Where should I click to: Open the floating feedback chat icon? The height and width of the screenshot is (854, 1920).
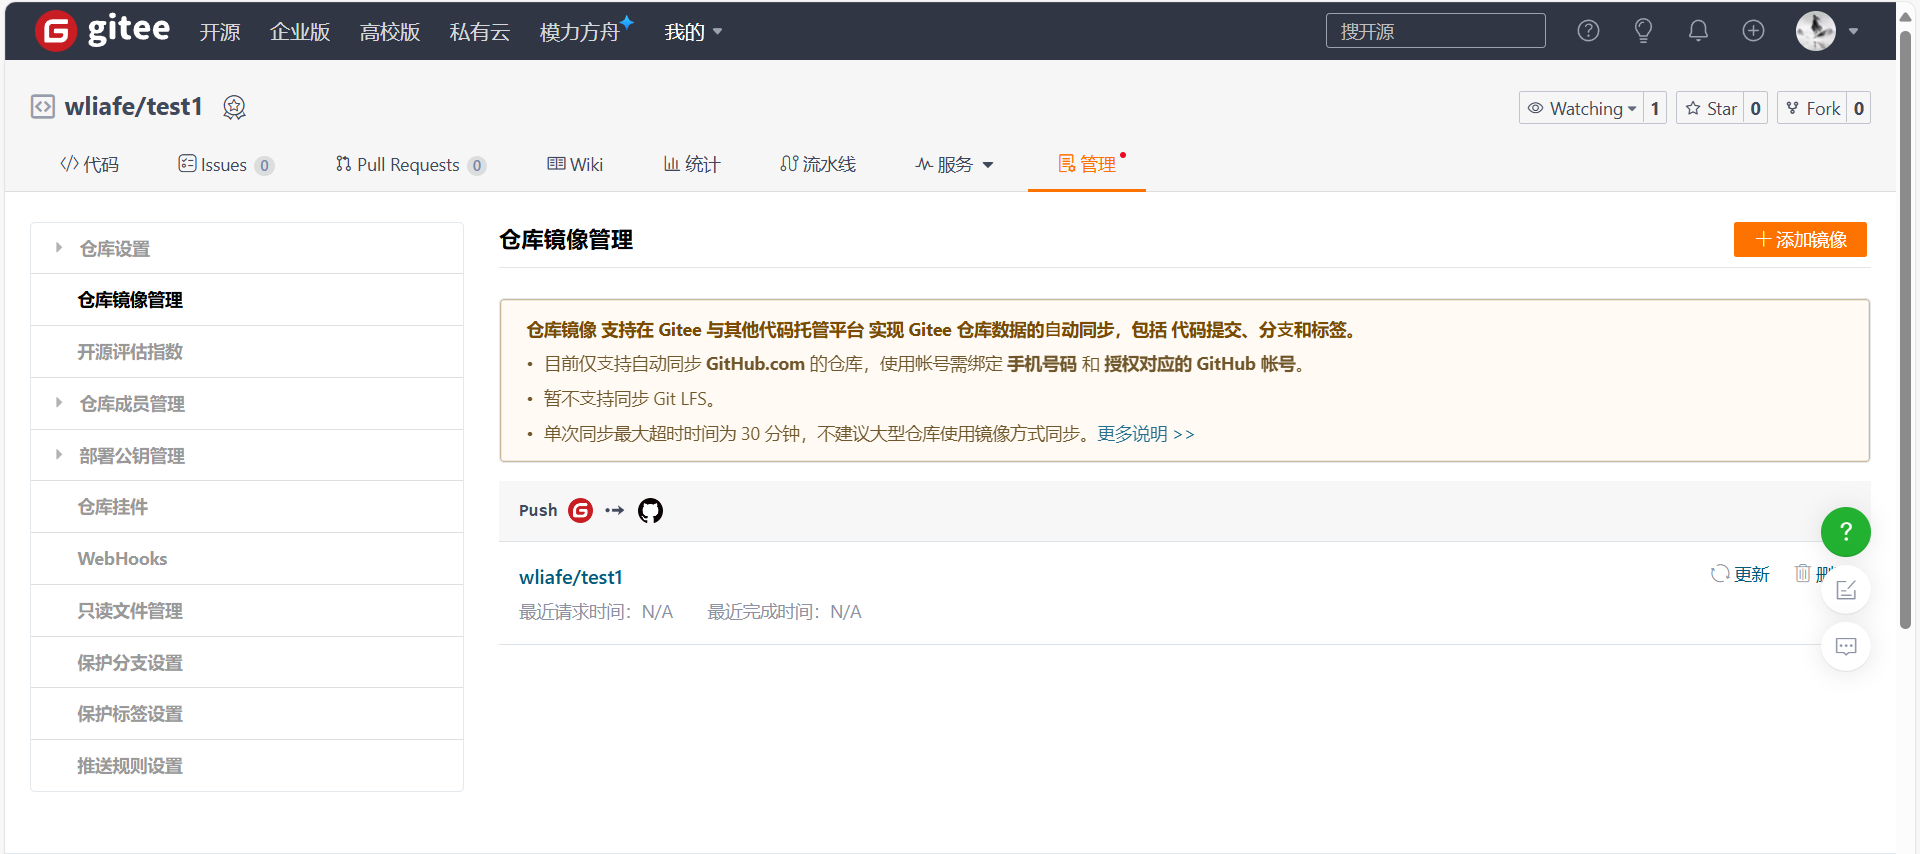click(1845, 647)
